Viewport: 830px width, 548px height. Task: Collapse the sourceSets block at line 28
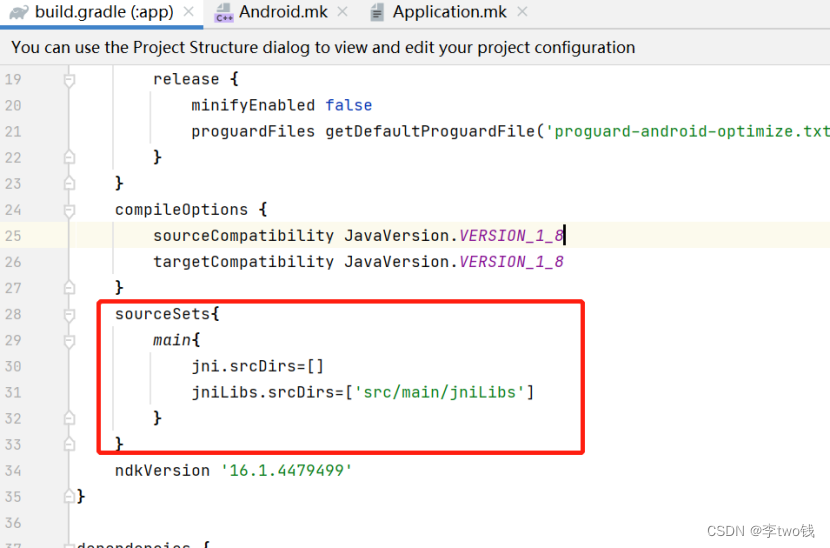[x=69, y=315]
